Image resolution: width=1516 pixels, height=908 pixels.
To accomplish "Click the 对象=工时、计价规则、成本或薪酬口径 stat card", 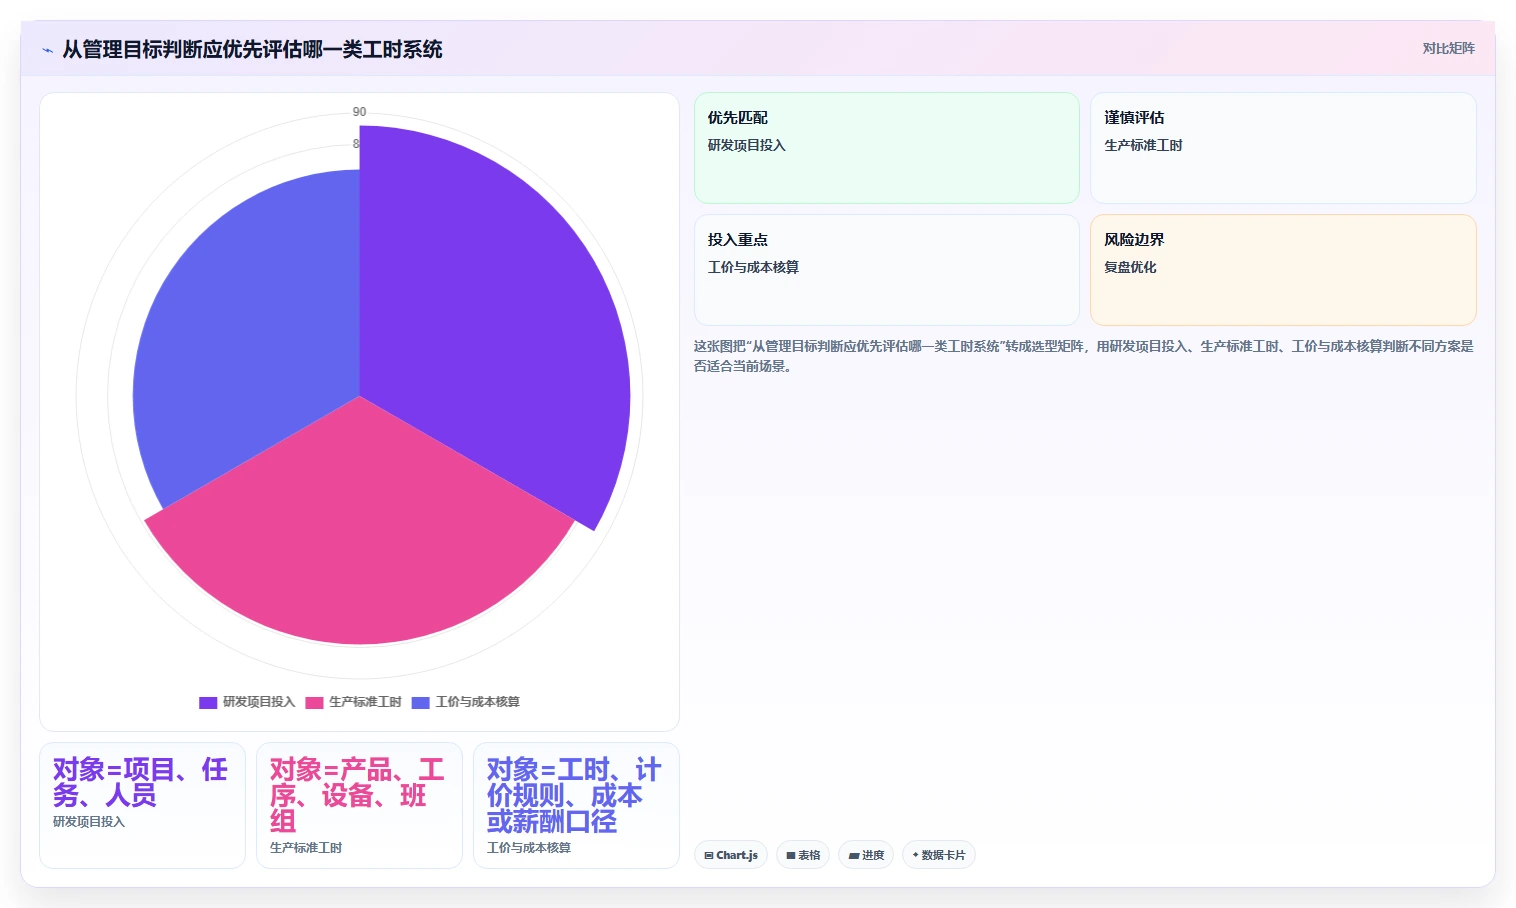I will coord(576,805).
